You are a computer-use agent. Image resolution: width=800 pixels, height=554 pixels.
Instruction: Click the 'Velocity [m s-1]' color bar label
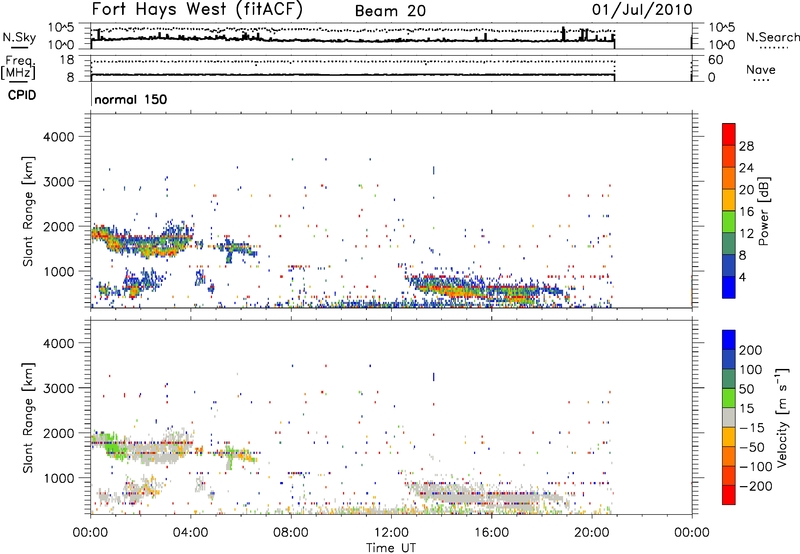(781, 417)
